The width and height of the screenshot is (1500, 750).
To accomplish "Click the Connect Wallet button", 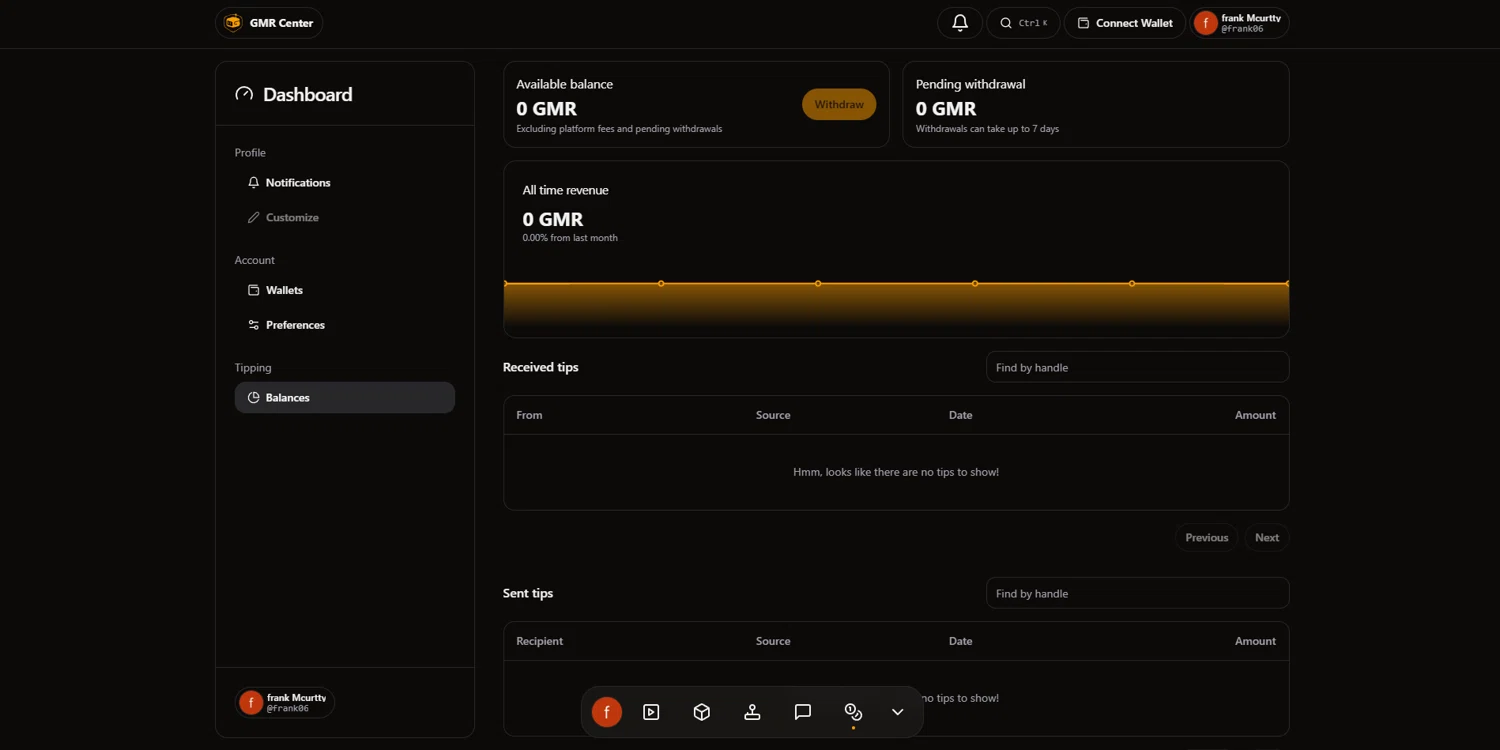I will [1125, 23].
